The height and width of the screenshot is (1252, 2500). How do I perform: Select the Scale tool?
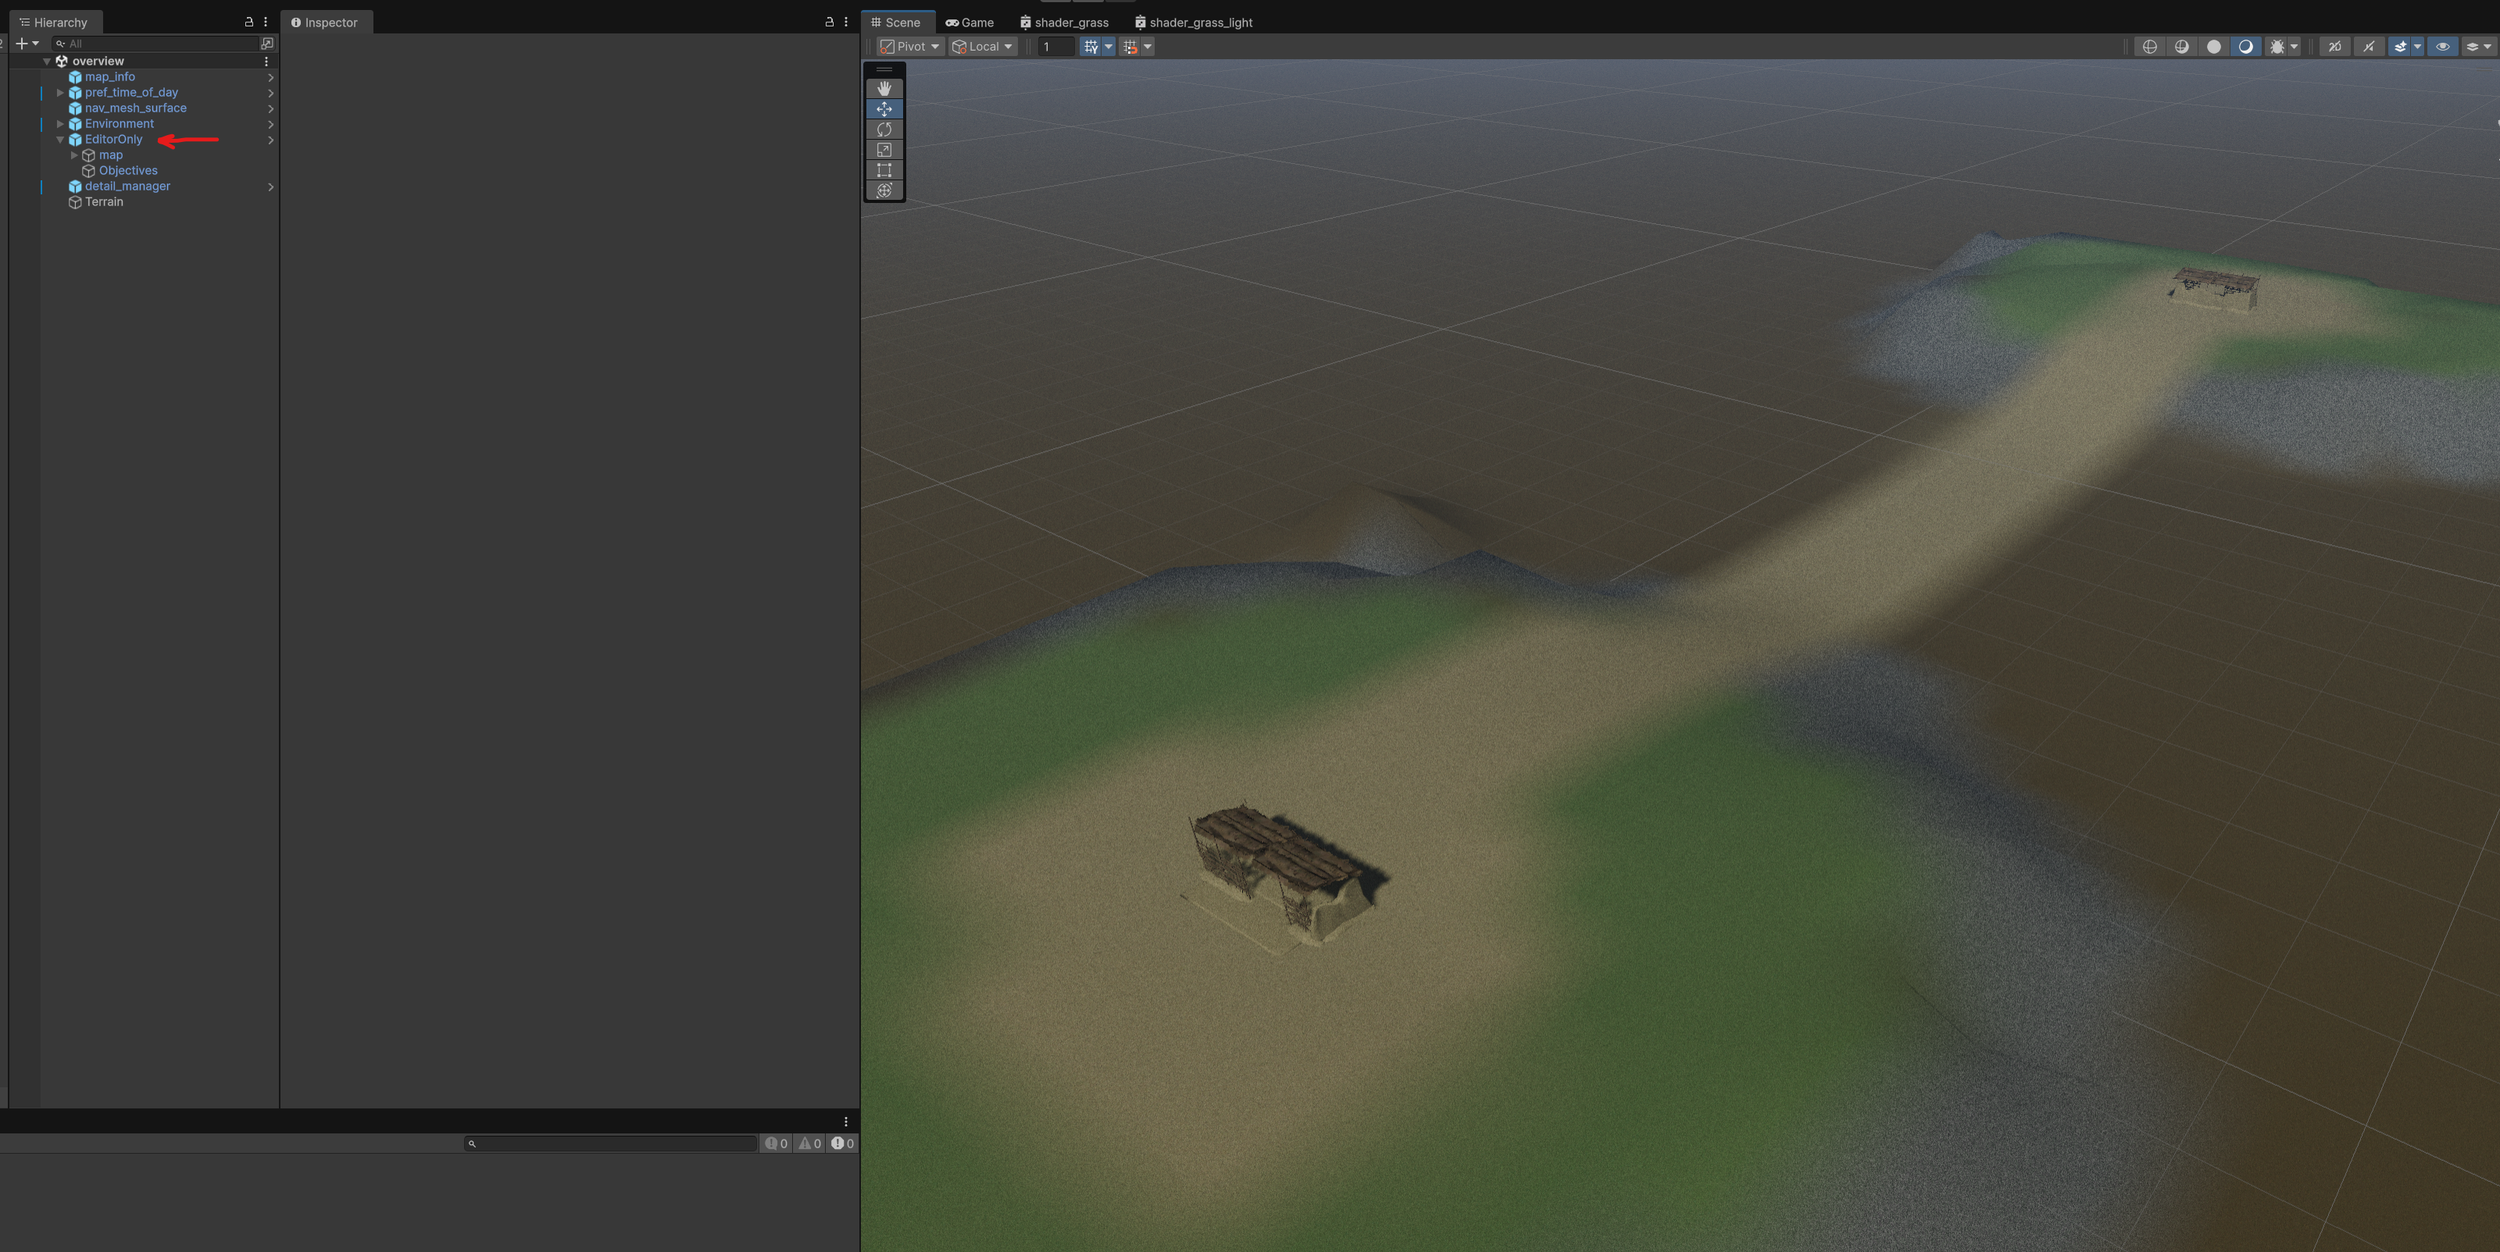click(x=884, y=150)
